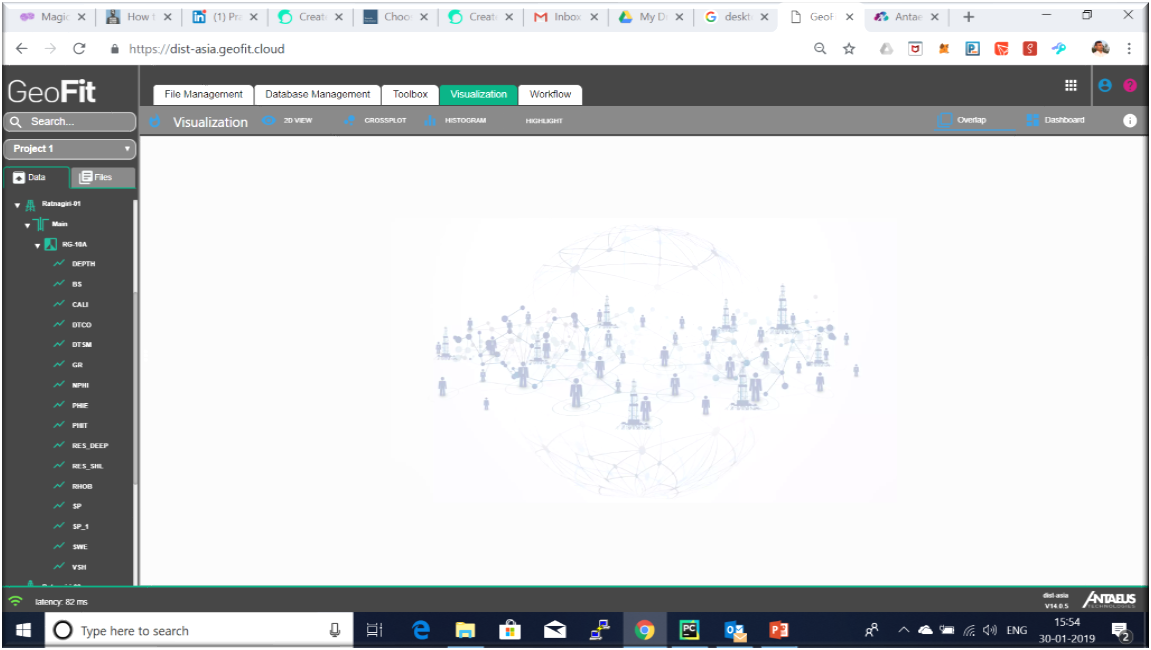This screenshot has height=650, width=1151.
Task: Open PowerPoint from the taskbar
Action: pos(779,630)
